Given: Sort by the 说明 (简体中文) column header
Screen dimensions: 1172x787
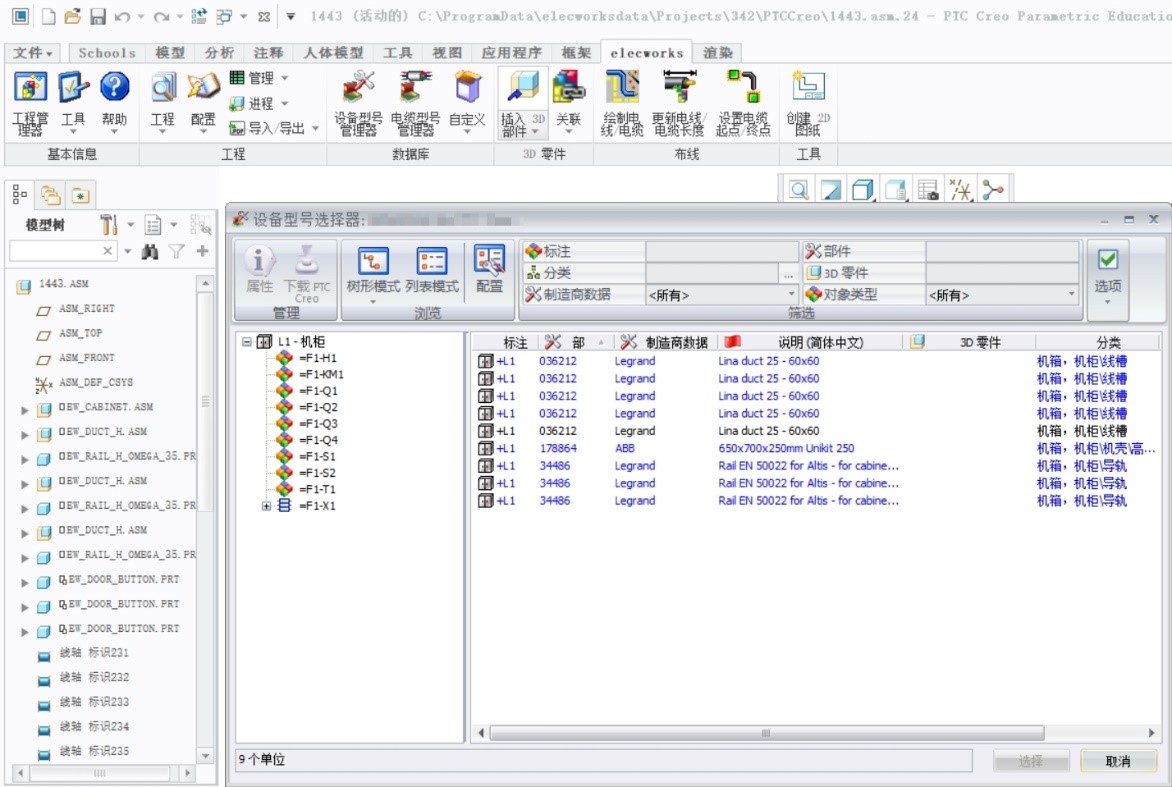Looking at the screenshot, I should point(810,342).
